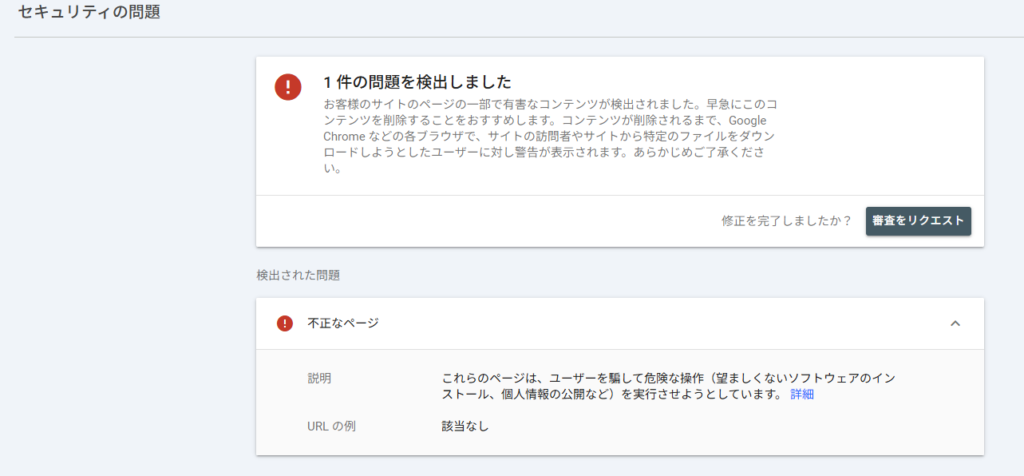Viewport: 1024px width, 476px height.
Task: Collapse the 不正なページ section using the chevron
Action: 955,323
